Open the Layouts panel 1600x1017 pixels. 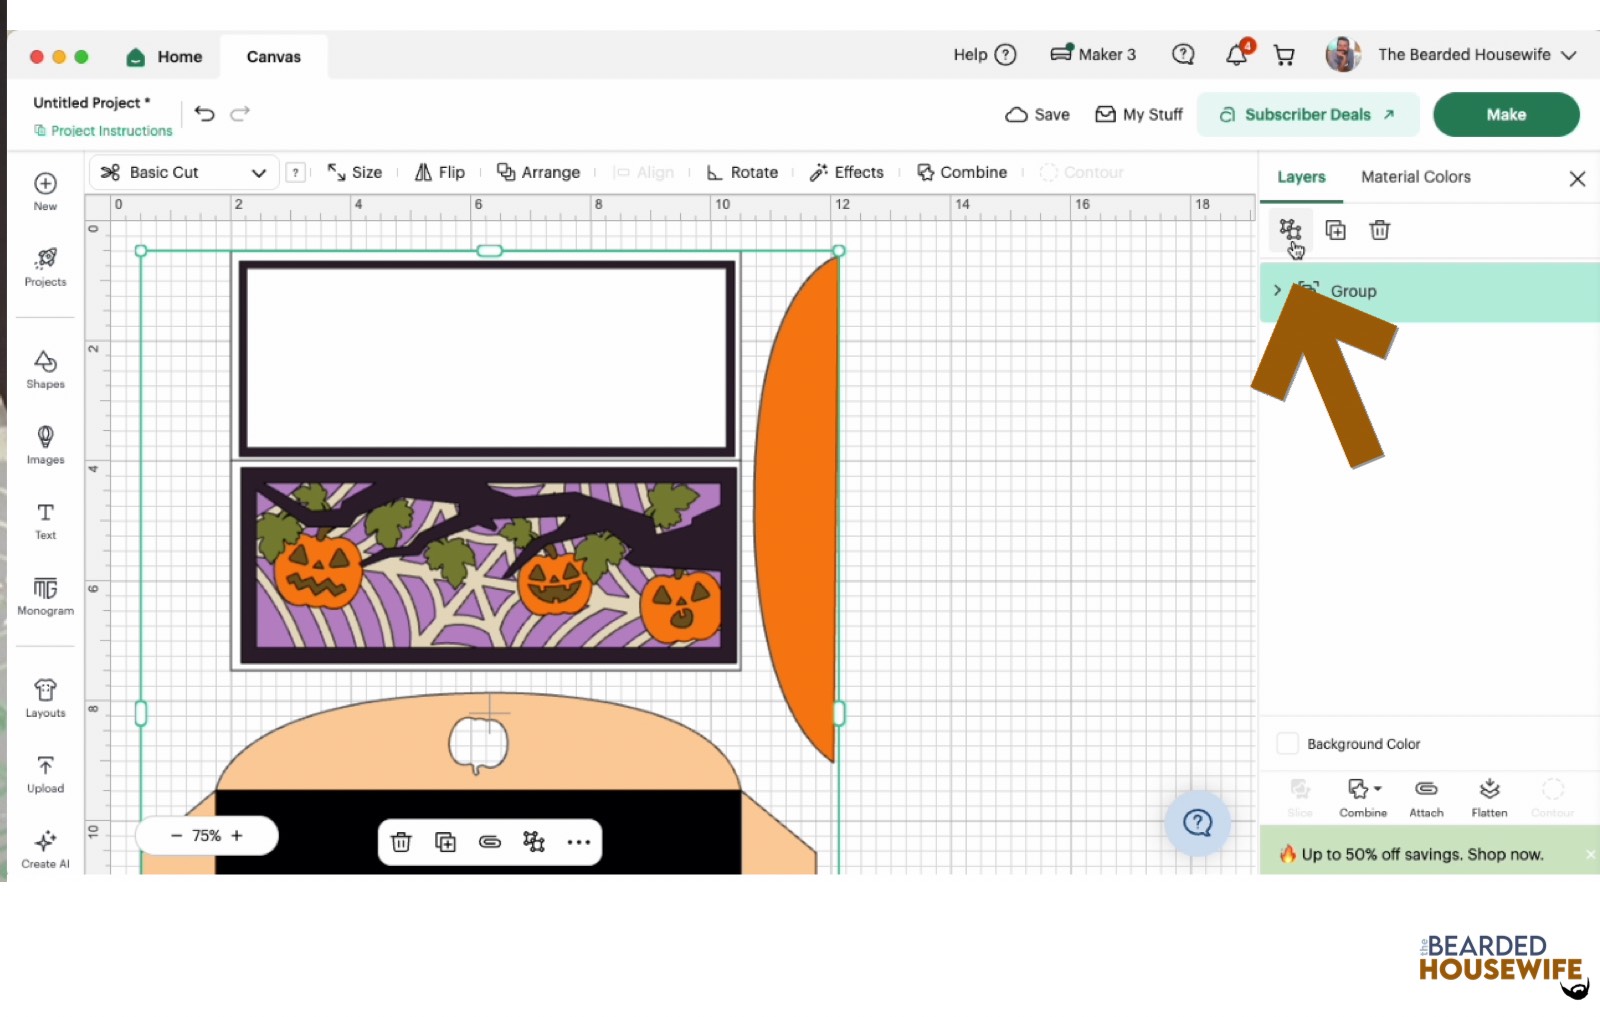[x=45, y=698]
